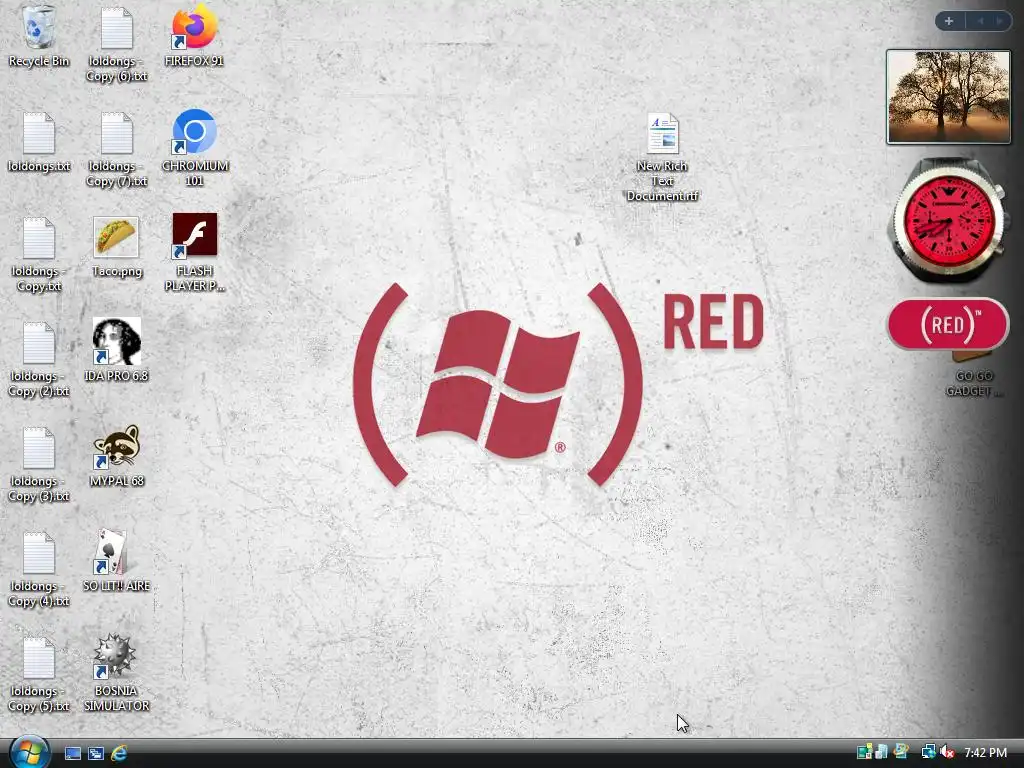
Task: Click Show Desktop in Quick Launch
Action: [72, 753]
